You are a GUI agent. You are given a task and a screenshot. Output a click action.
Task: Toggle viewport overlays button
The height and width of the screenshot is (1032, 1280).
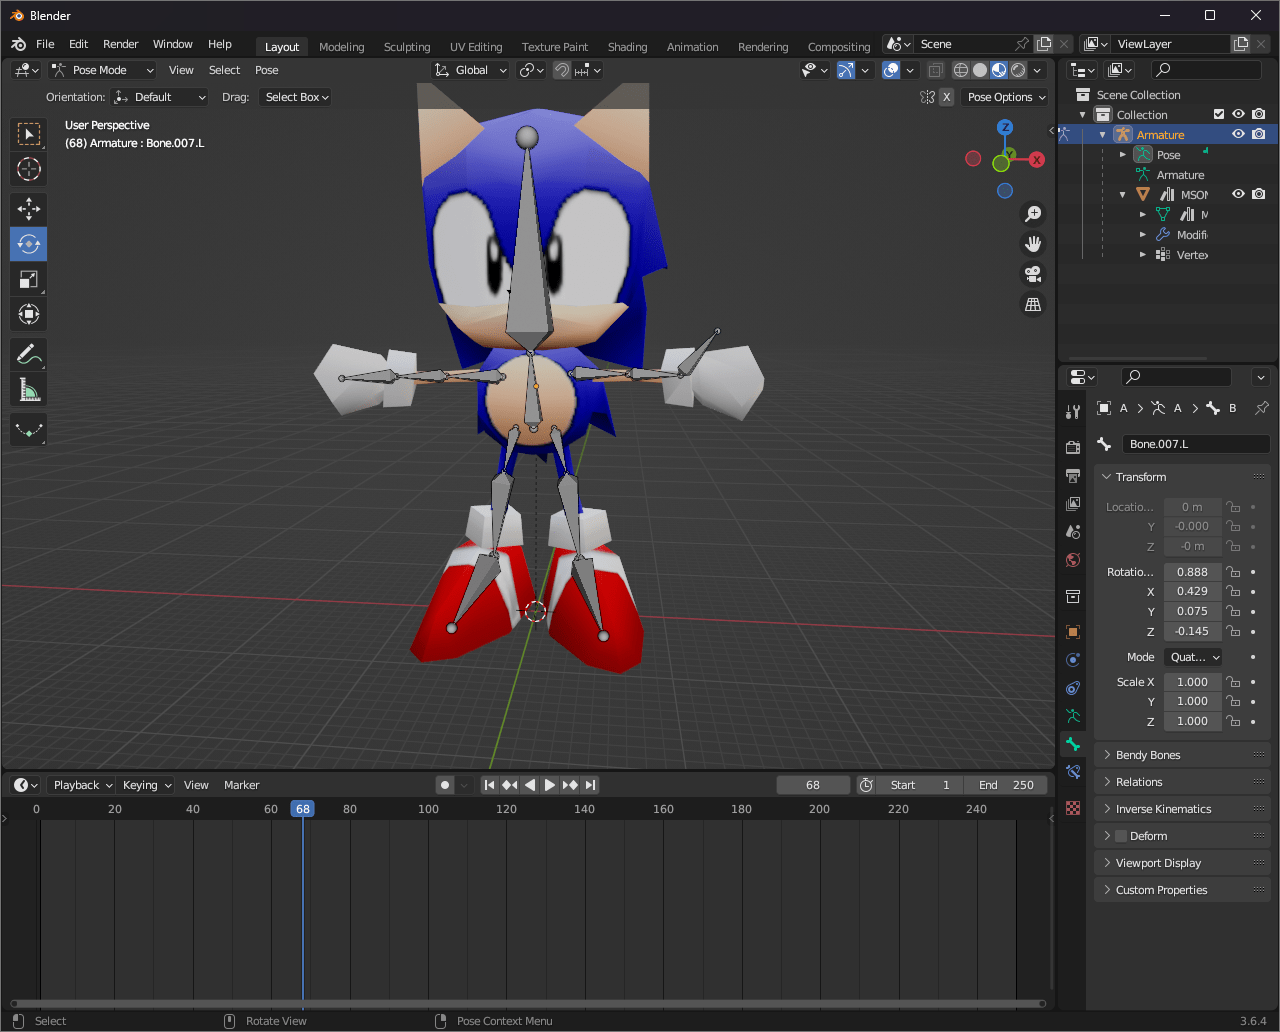pos(891,70)
